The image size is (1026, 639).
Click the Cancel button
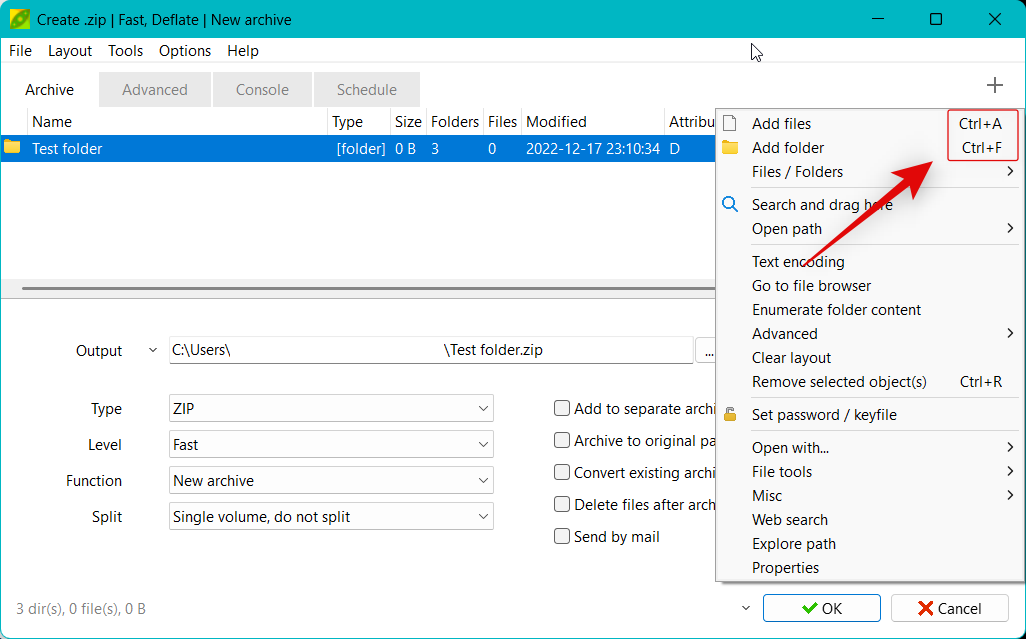point(949,608)
